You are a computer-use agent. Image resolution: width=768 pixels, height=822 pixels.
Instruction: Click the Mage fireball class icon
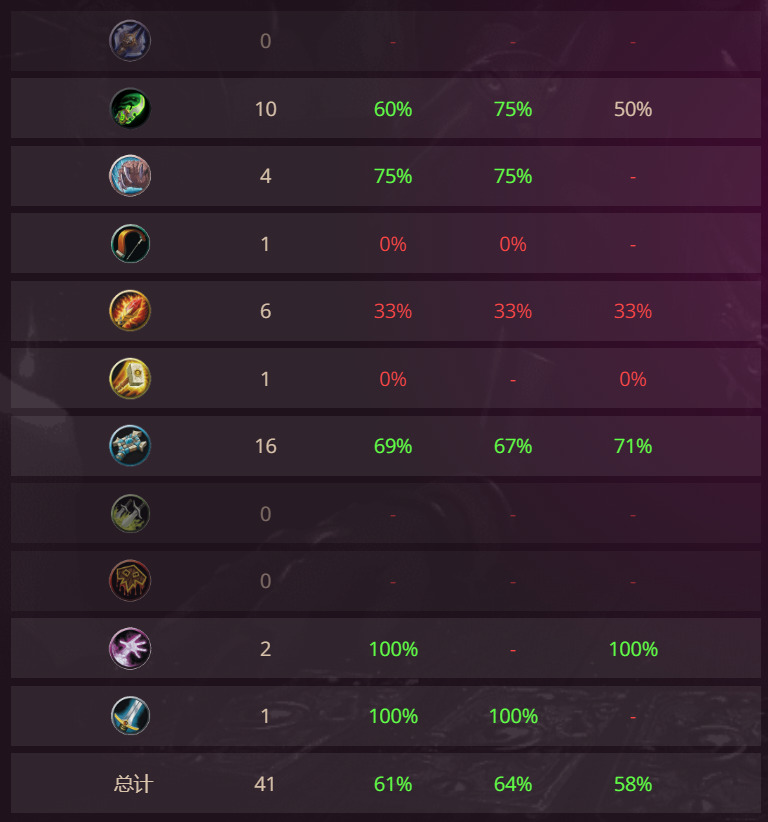point(130,311)
